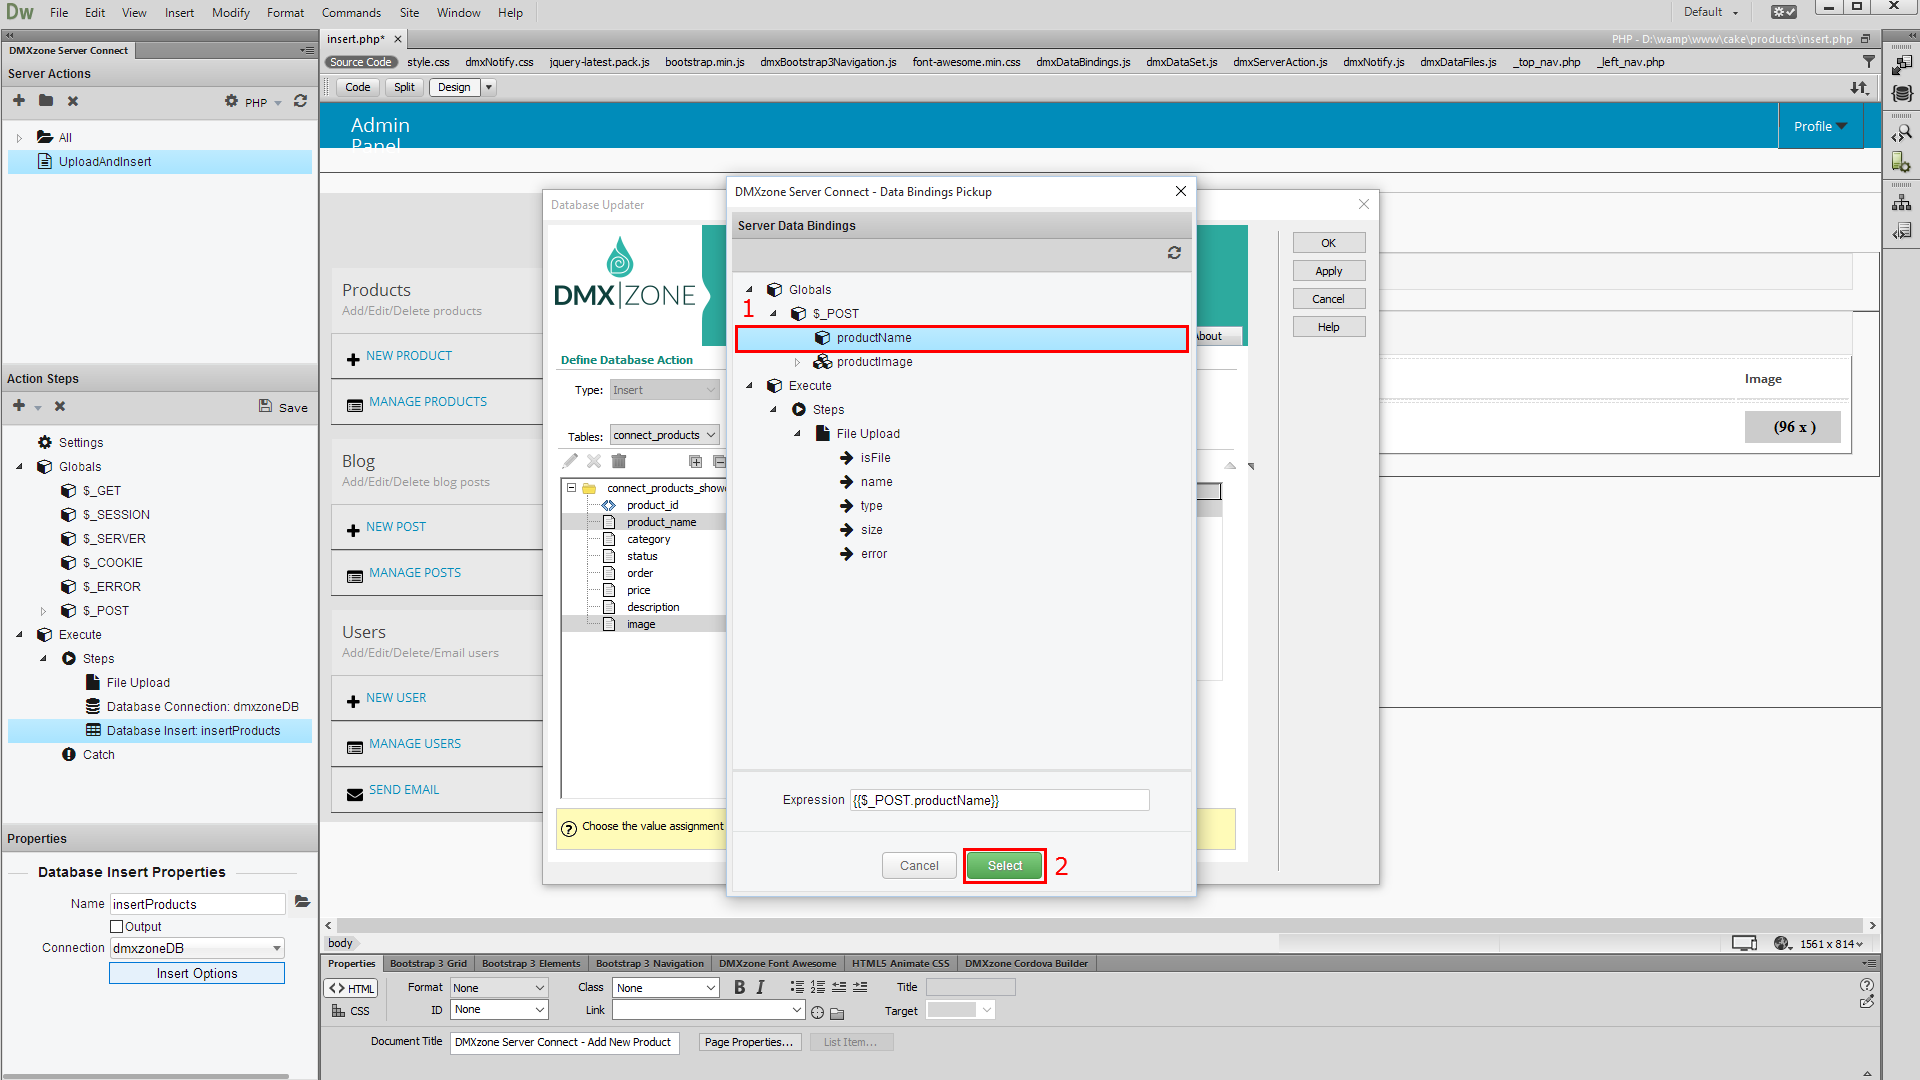This screenshot has width=1920, height=1080.
Task: Select the isFile binding
Action: tap(875, 458)
